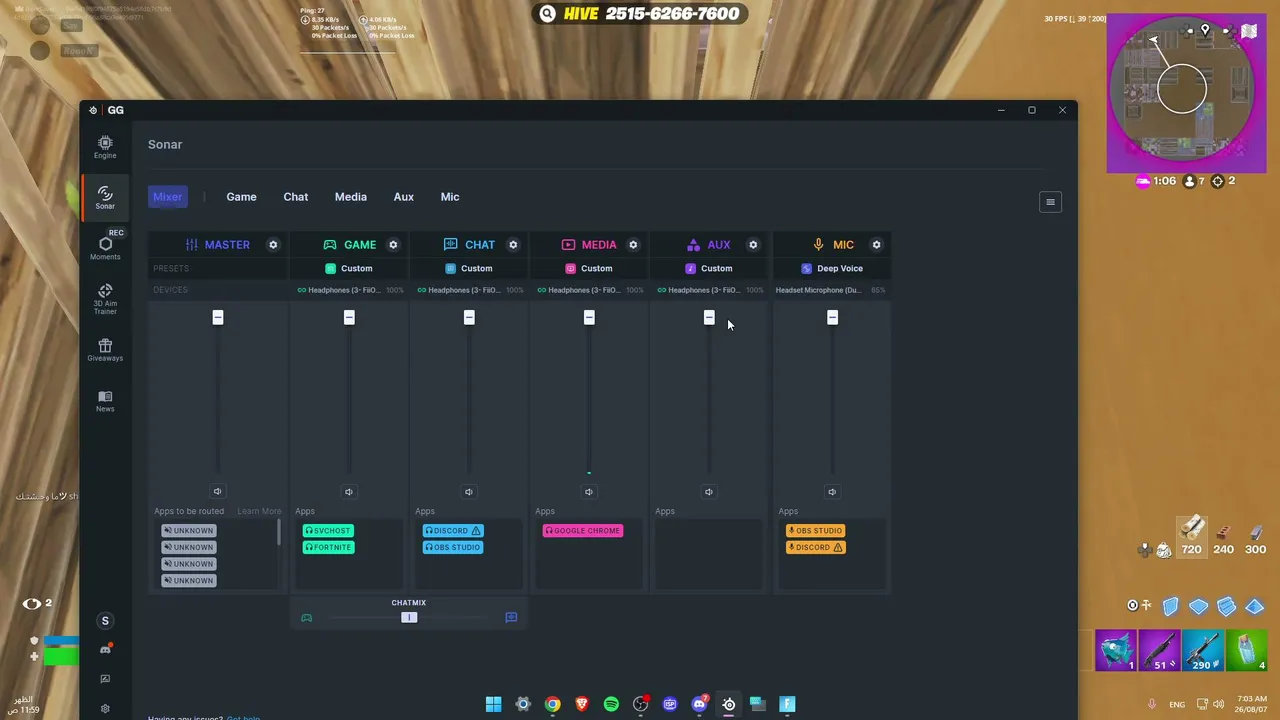This screenshot has height=720, width=1280.
Task: Select OBS STUDIO chip in the Mic channel
Action: coord(816,531)
